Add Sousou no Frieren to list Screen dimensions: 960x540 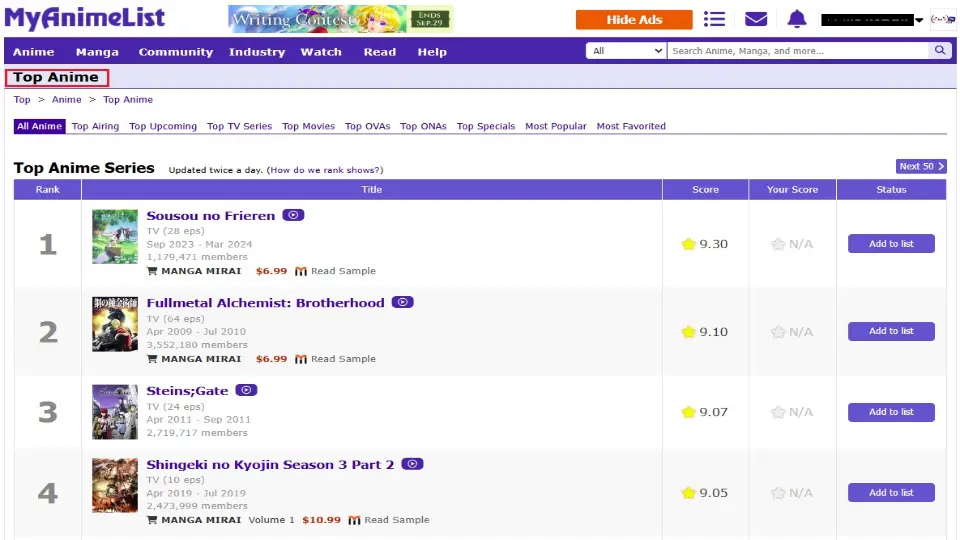(x=891, y=244)
